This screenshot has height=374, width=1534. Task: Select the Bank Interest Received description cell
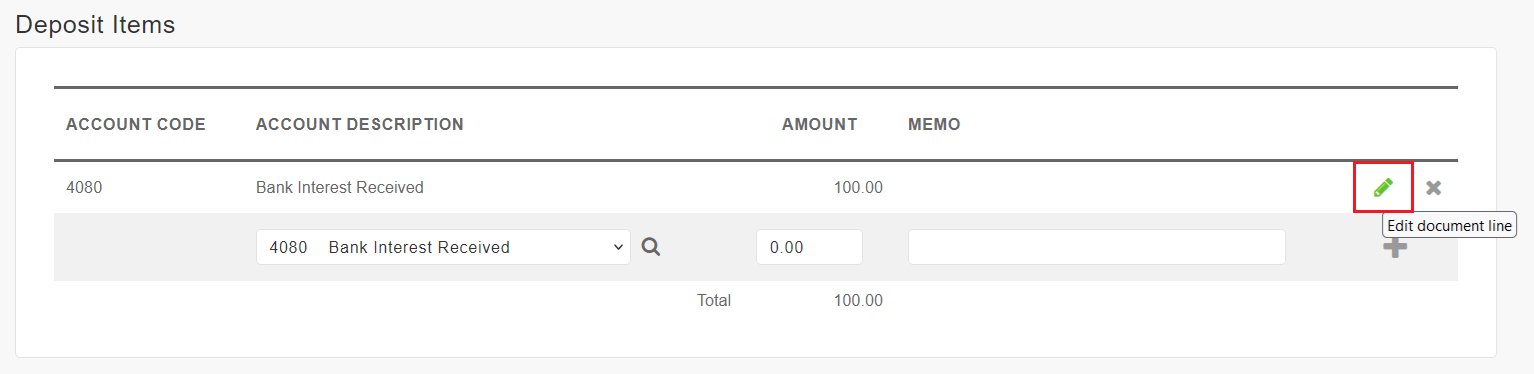pos(340,187)
